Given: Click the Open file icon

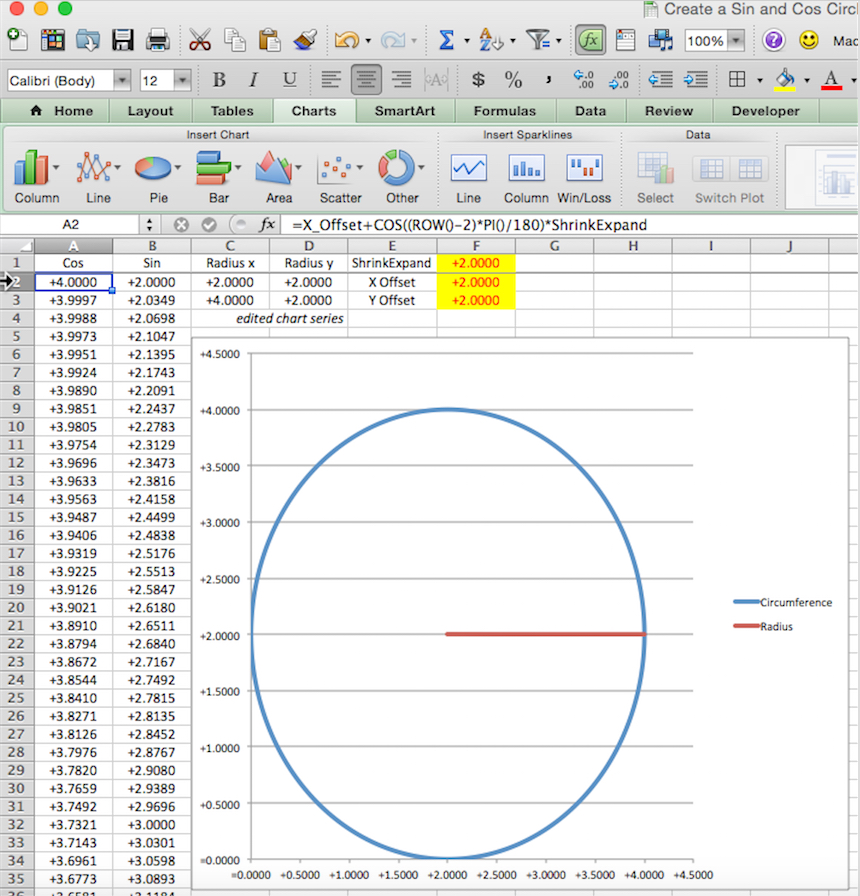Looking at the screenshot, I should coord(87,41).
